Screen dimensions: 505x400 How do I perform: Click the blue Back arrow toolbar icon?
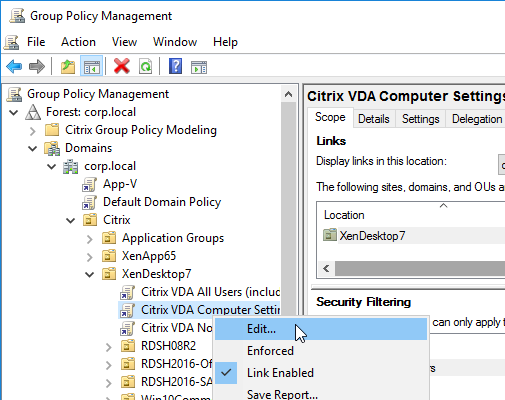pyautogui.click(x=14, y=67)
